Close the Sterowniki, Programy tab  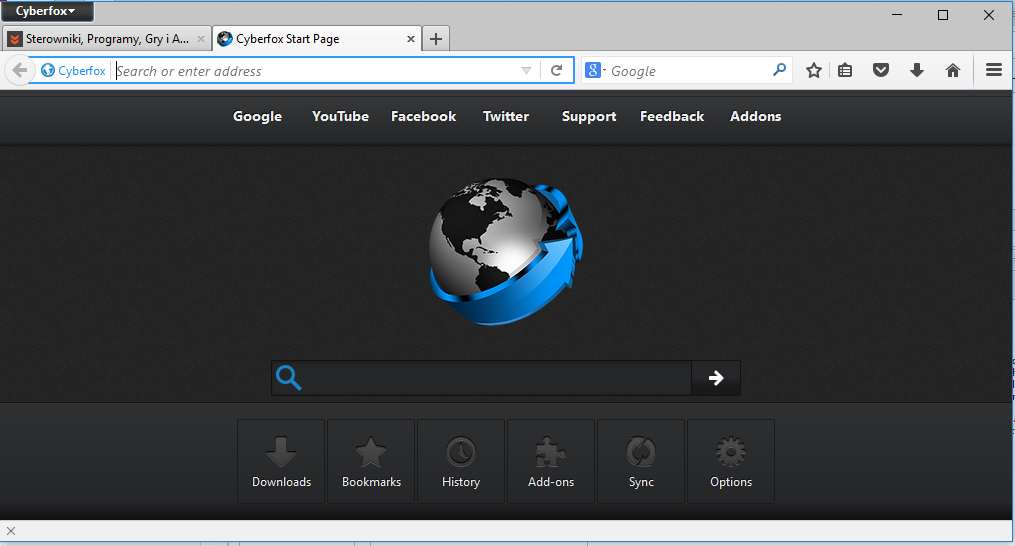coord(201,39)
